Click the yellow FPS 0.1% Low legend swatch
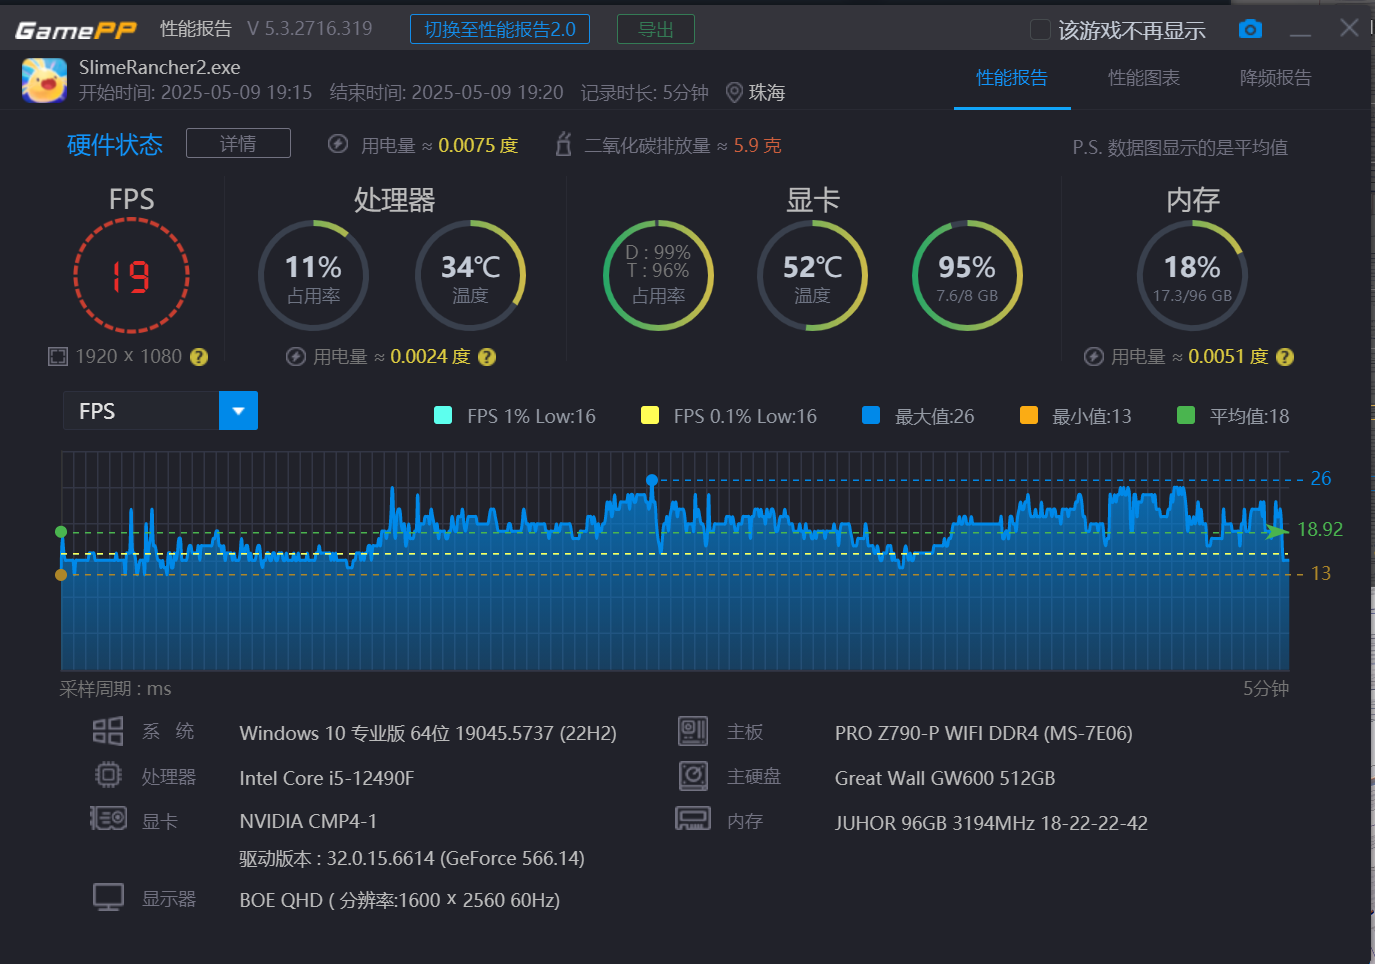The image size is (1375, 964). click(650, 415)
